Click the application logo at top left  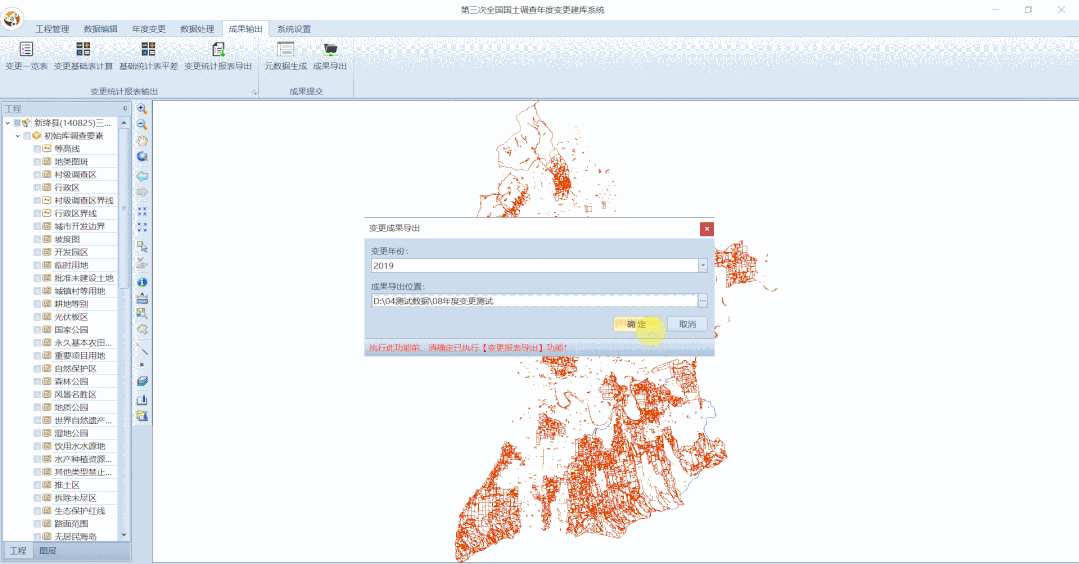[12, 17]
